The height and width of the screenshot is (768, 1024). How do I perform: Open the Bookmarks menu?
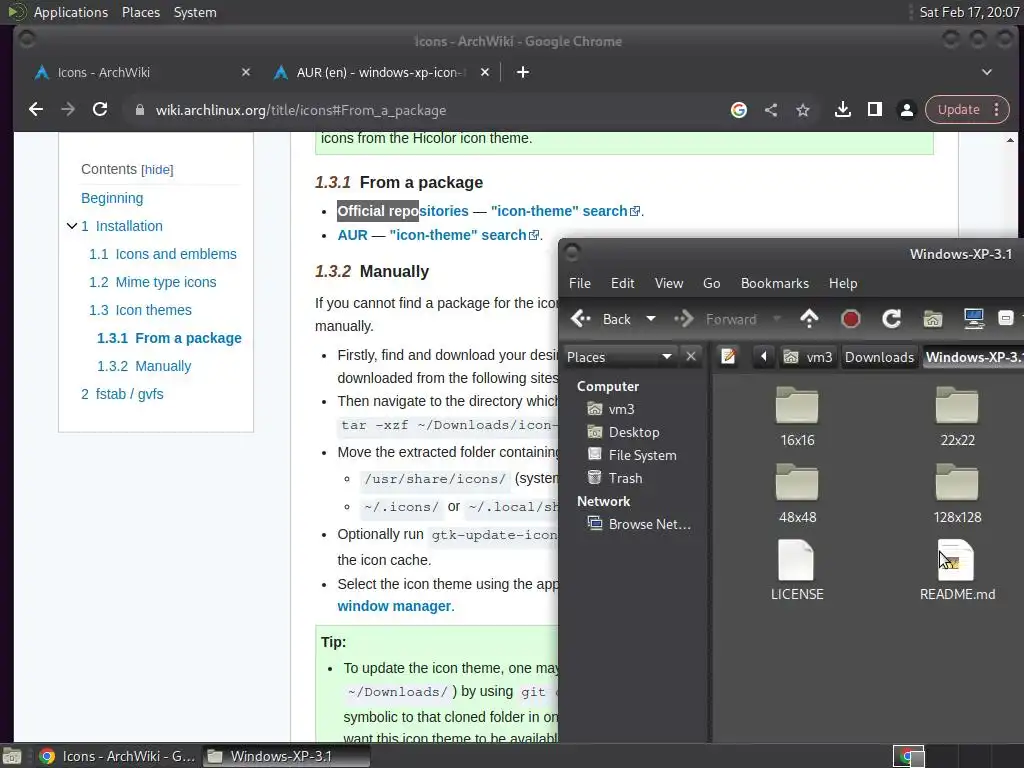coord(775,283)
